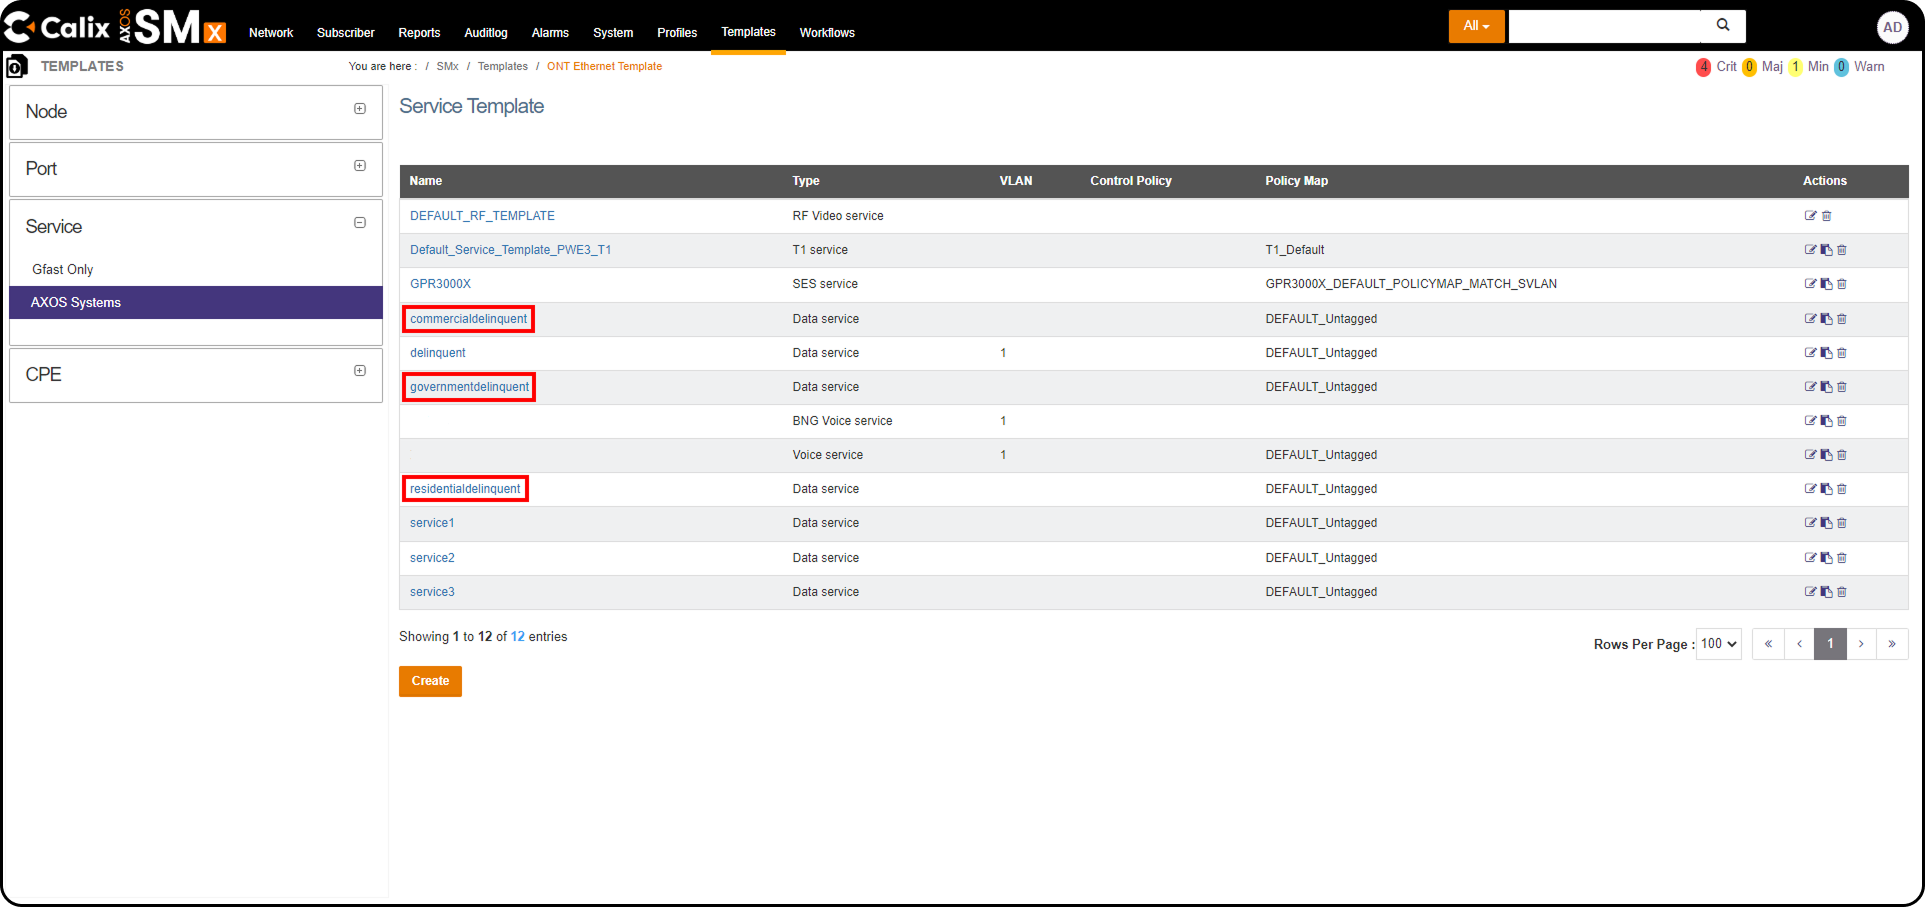The height and width of the screenshot is (907, 1925).
Task: Collapse the Service section
Action: click(360, 223)
